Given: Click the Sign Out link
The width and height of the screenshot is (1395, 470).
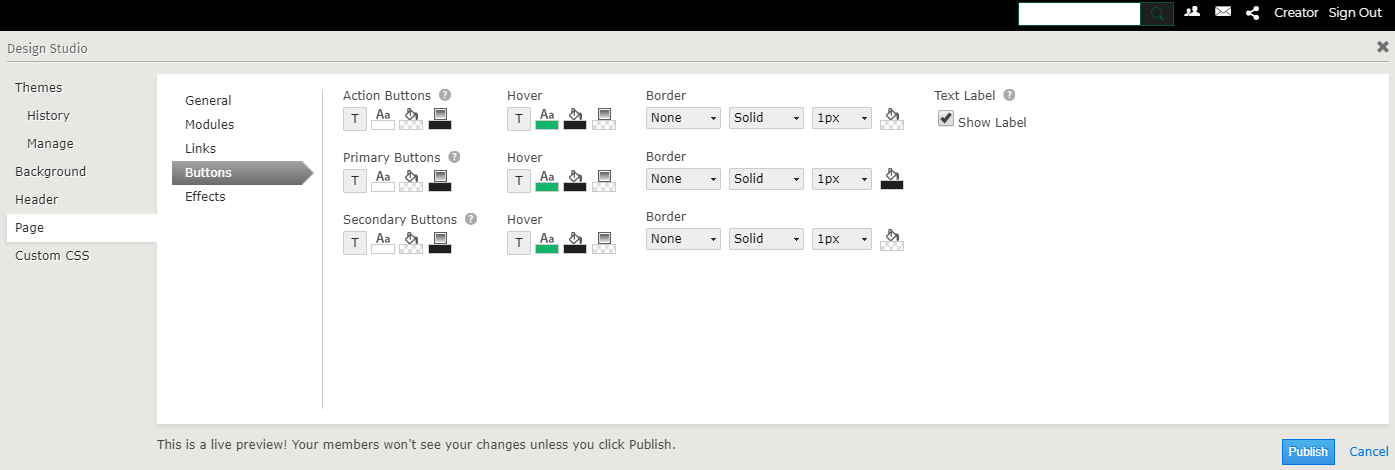Looking at the screenshot, I should (x=1355, y=13).
